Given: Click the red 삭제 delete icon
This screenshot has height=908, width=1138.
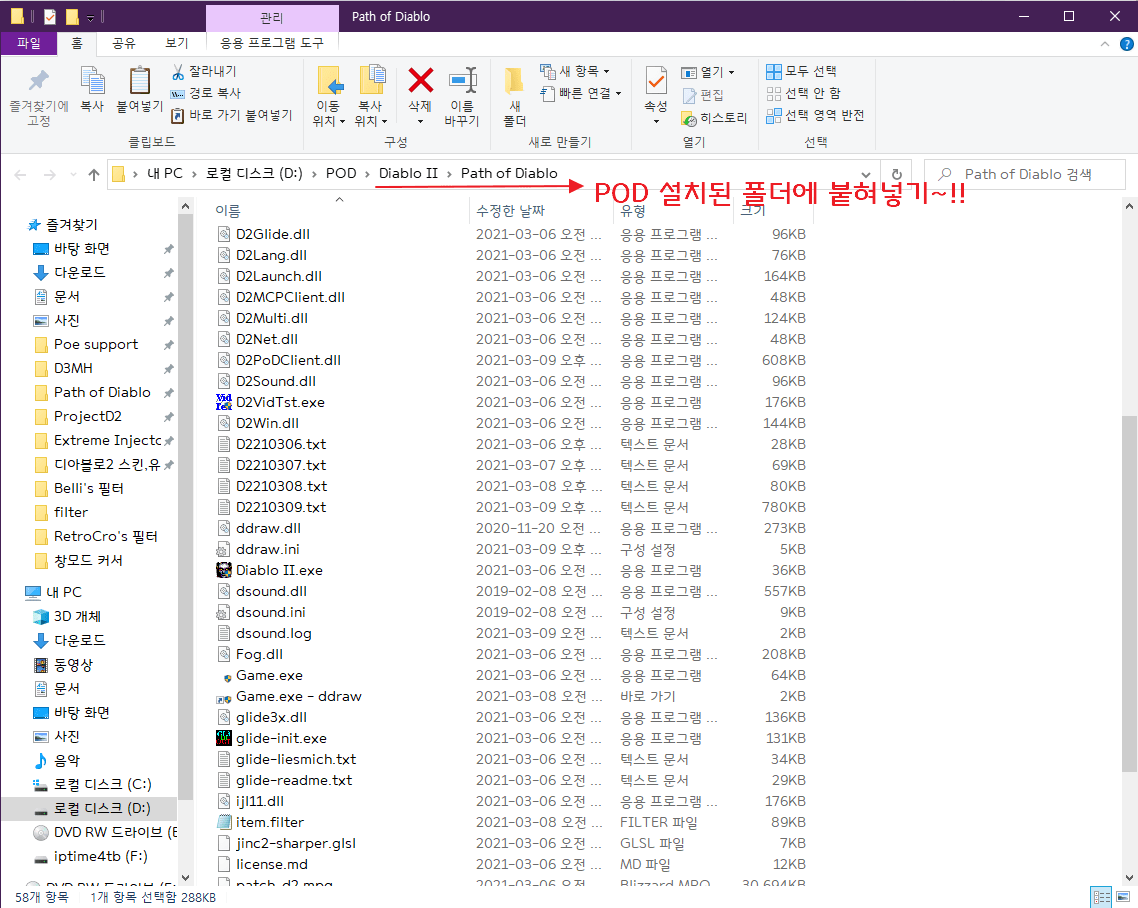Looking at the screenshot, I should 420,80.
